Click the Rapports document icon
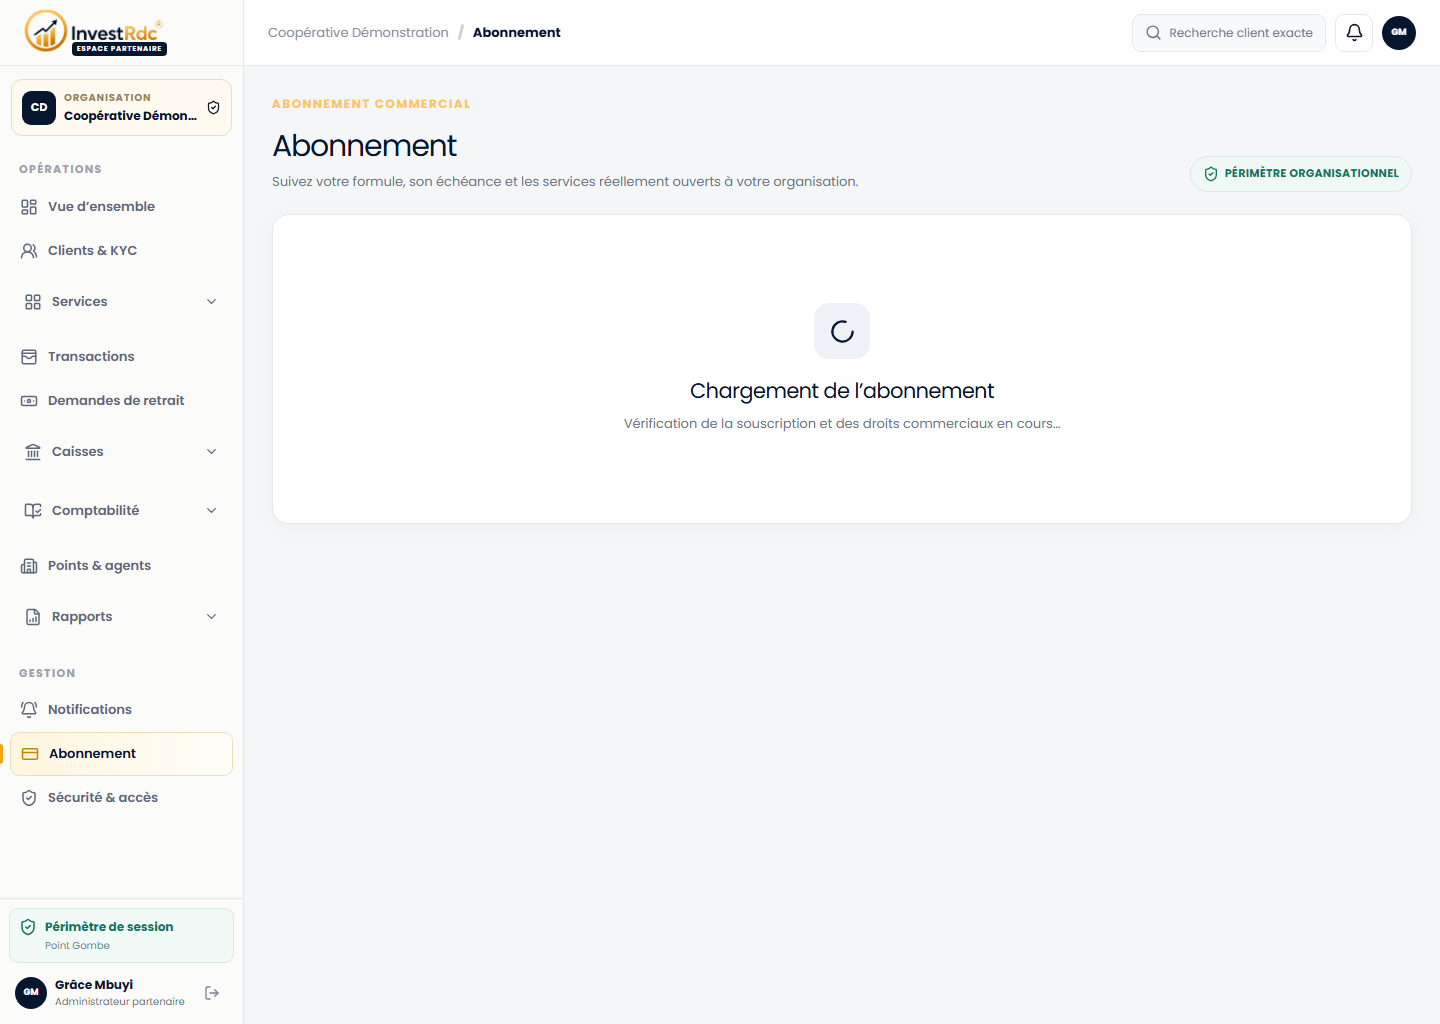 (x=33, y=617)
